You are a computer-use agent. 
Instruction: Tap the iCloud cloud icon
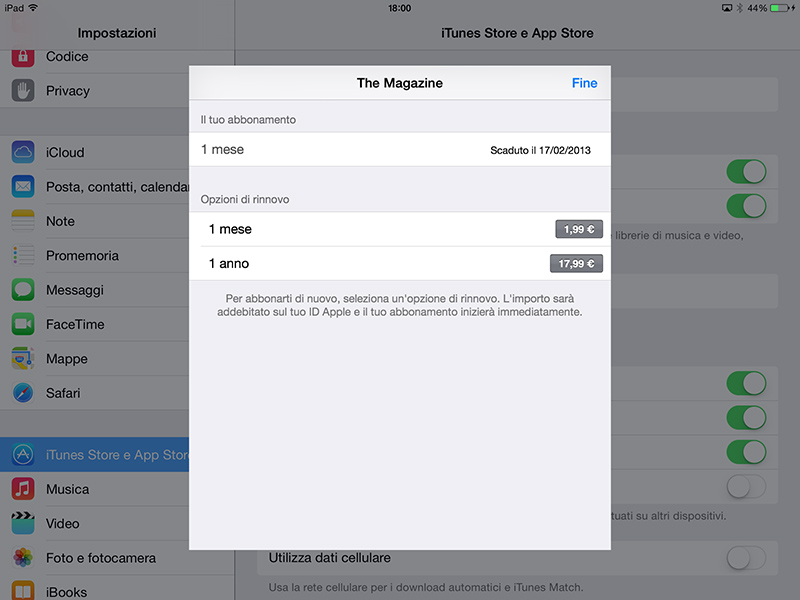point(23,152)
